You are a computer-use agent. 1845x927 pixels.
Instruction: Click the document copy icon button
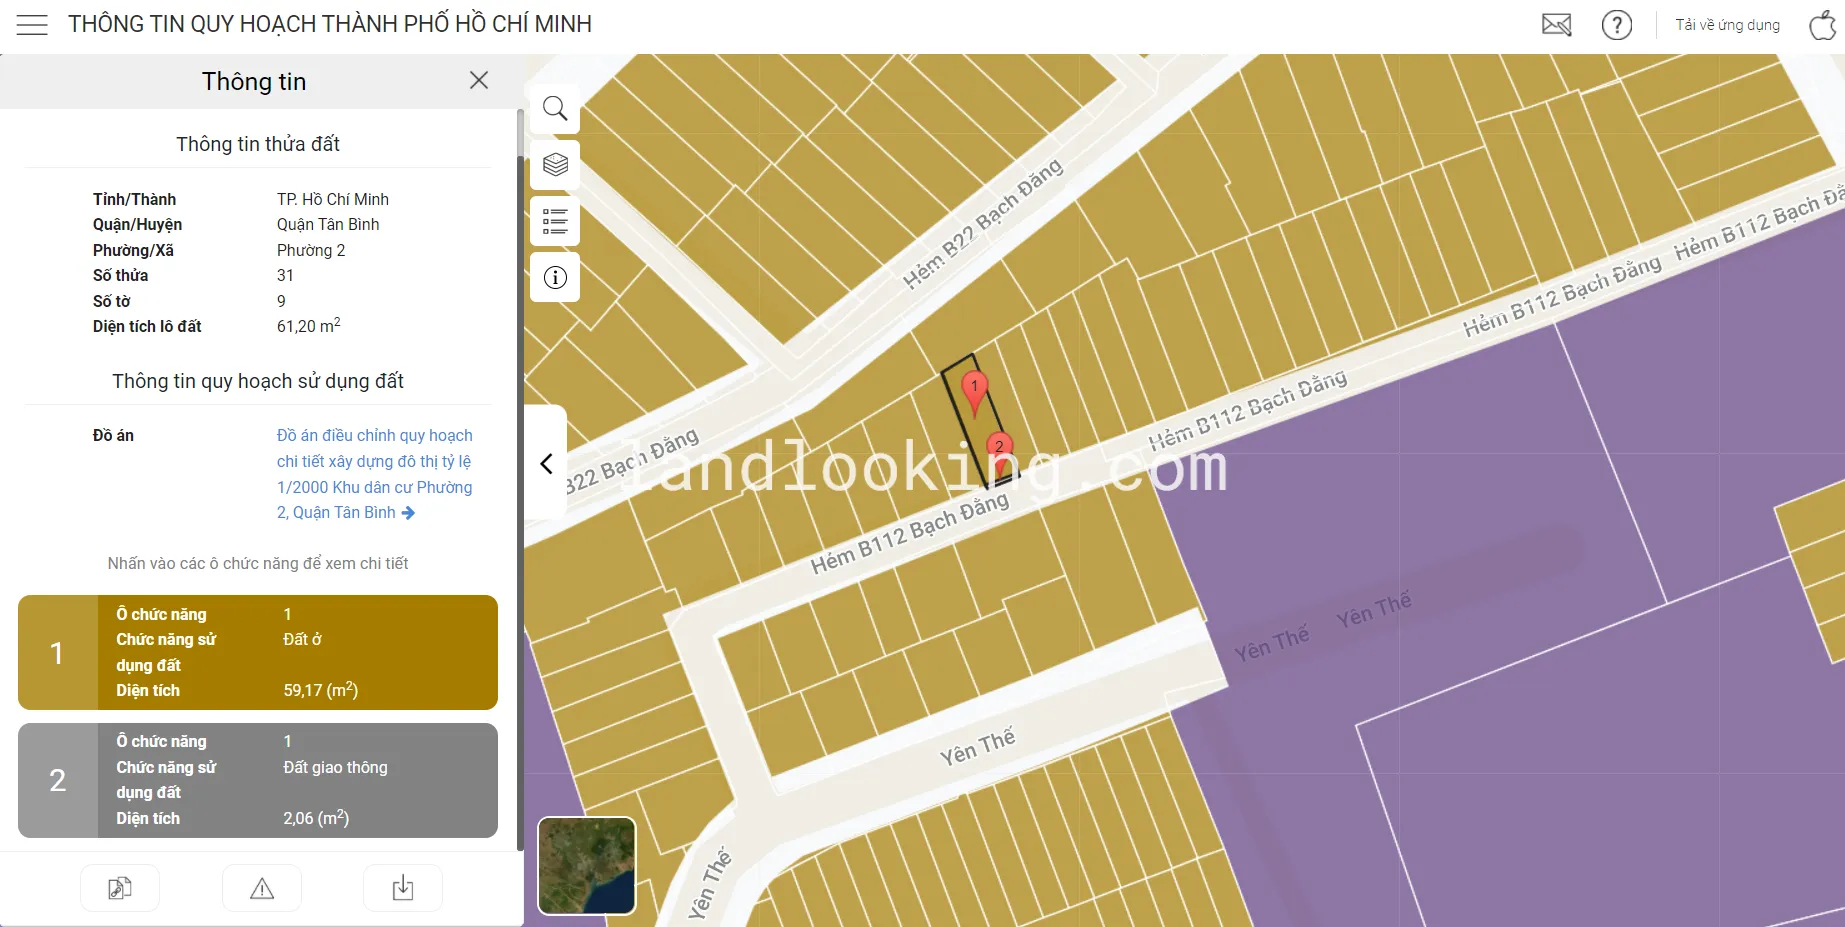120,888
